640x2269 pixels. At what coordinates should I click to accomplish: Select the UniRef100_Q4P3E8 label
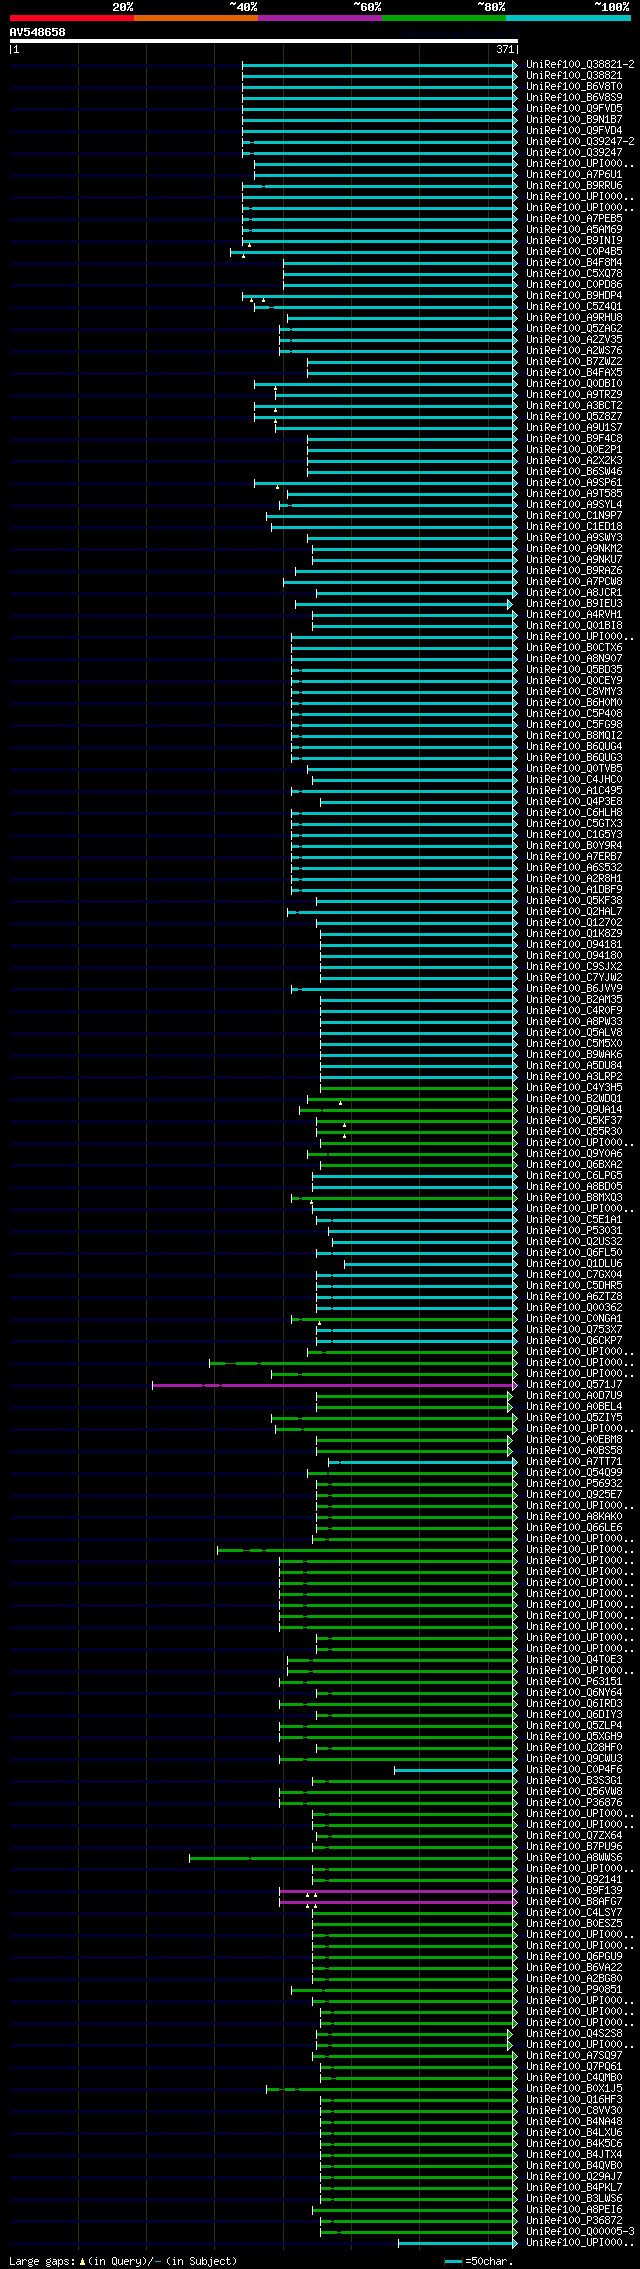(574, 801)
